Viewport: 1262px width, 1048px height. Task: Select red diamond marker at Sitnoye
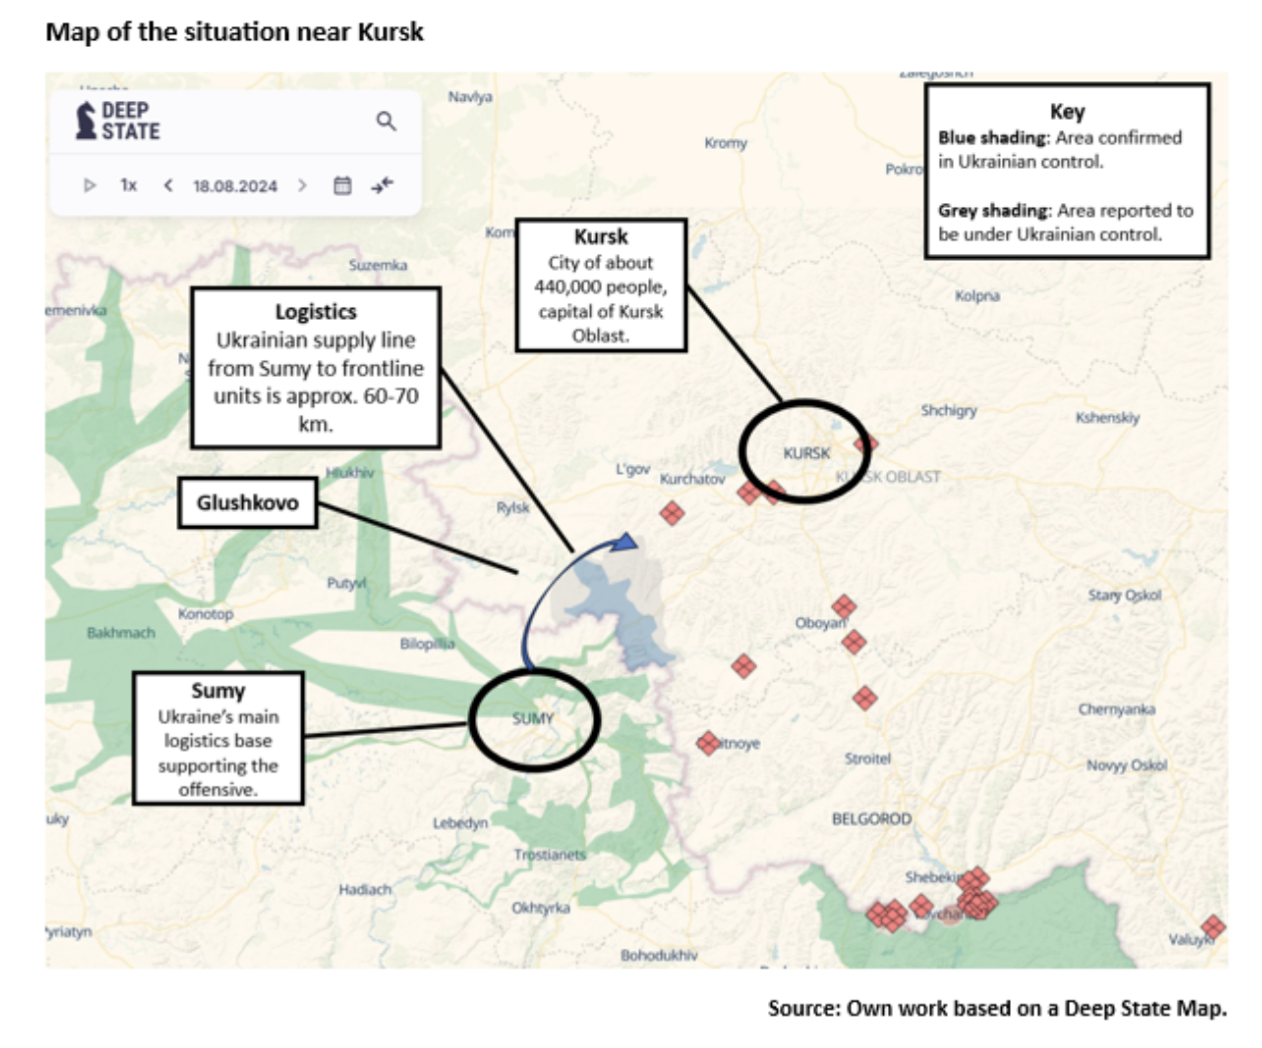[x=708, y=743]
